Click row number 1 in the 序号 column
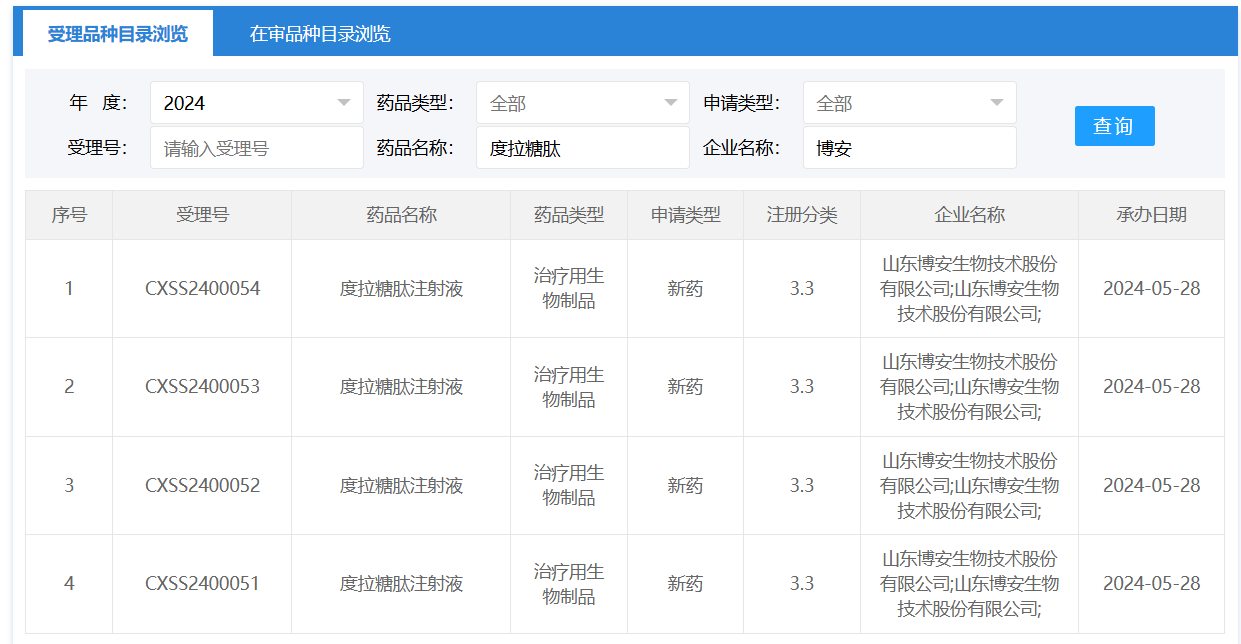This screenshot has height=644, width=1241. pyautogui.click(x=69, y=289)
